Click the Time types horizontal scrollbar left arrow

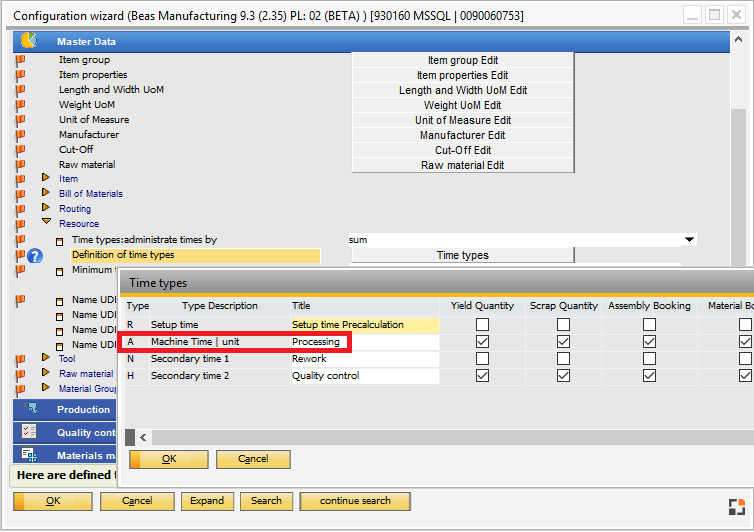pyautogui.click(x=144, y=437)
